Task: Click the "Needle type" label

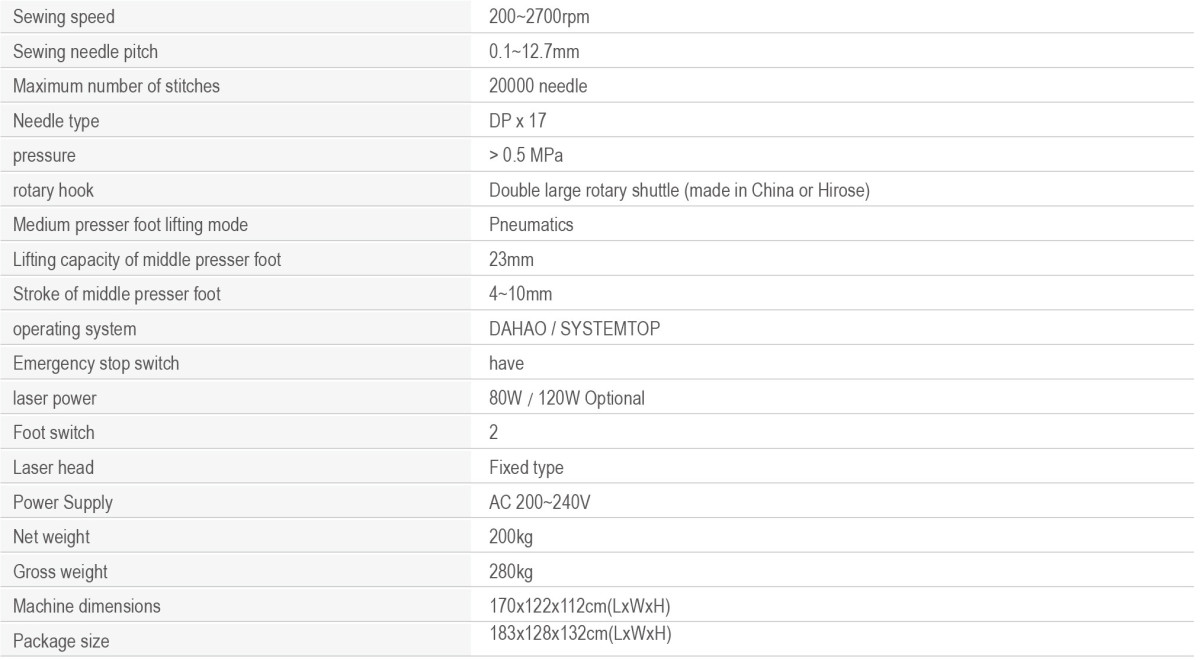Action: (x=55, y=122)
